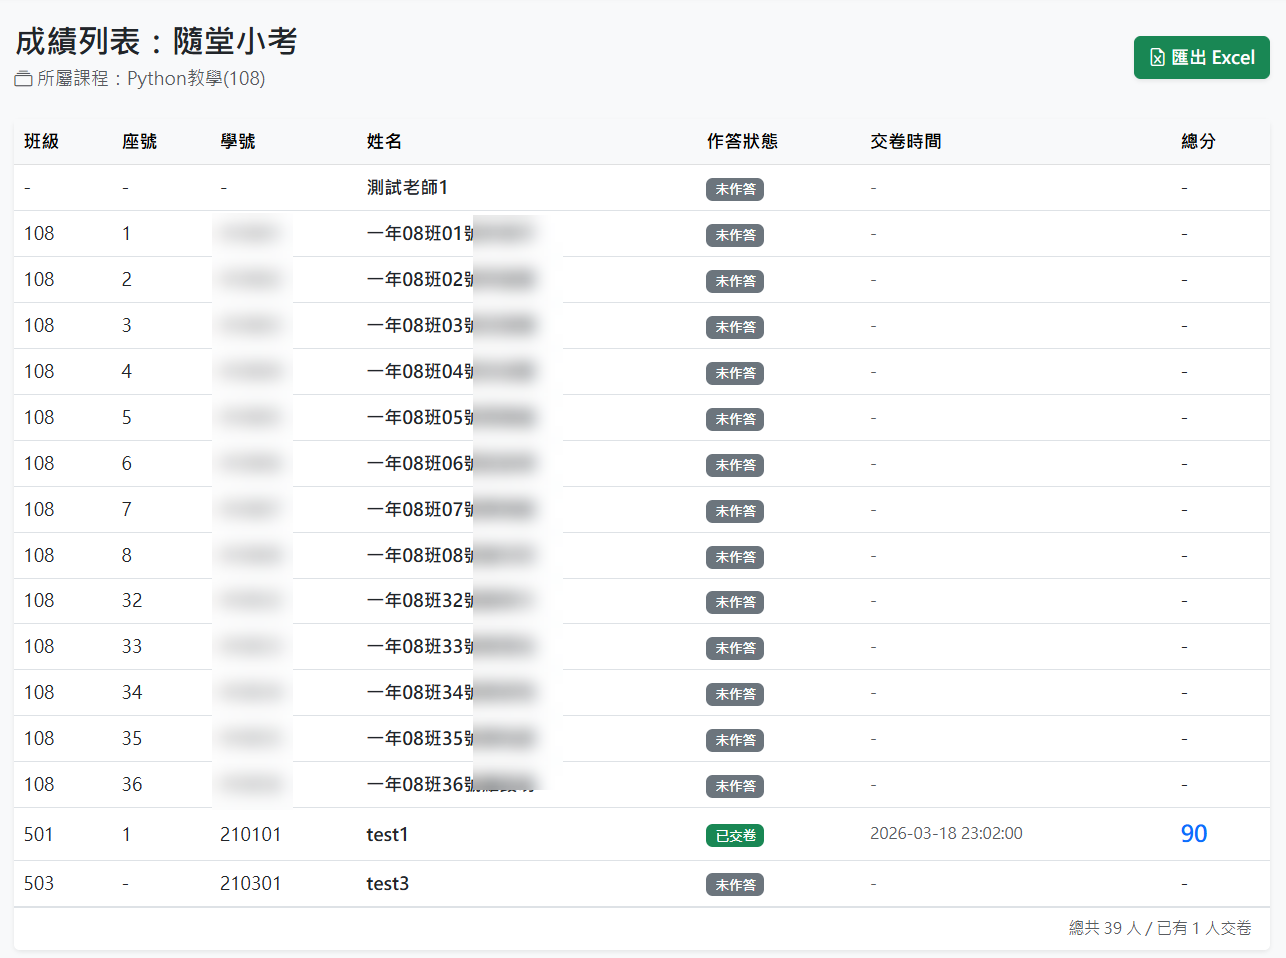Click the 未作答 badge in test3's row

pos(734,885)
